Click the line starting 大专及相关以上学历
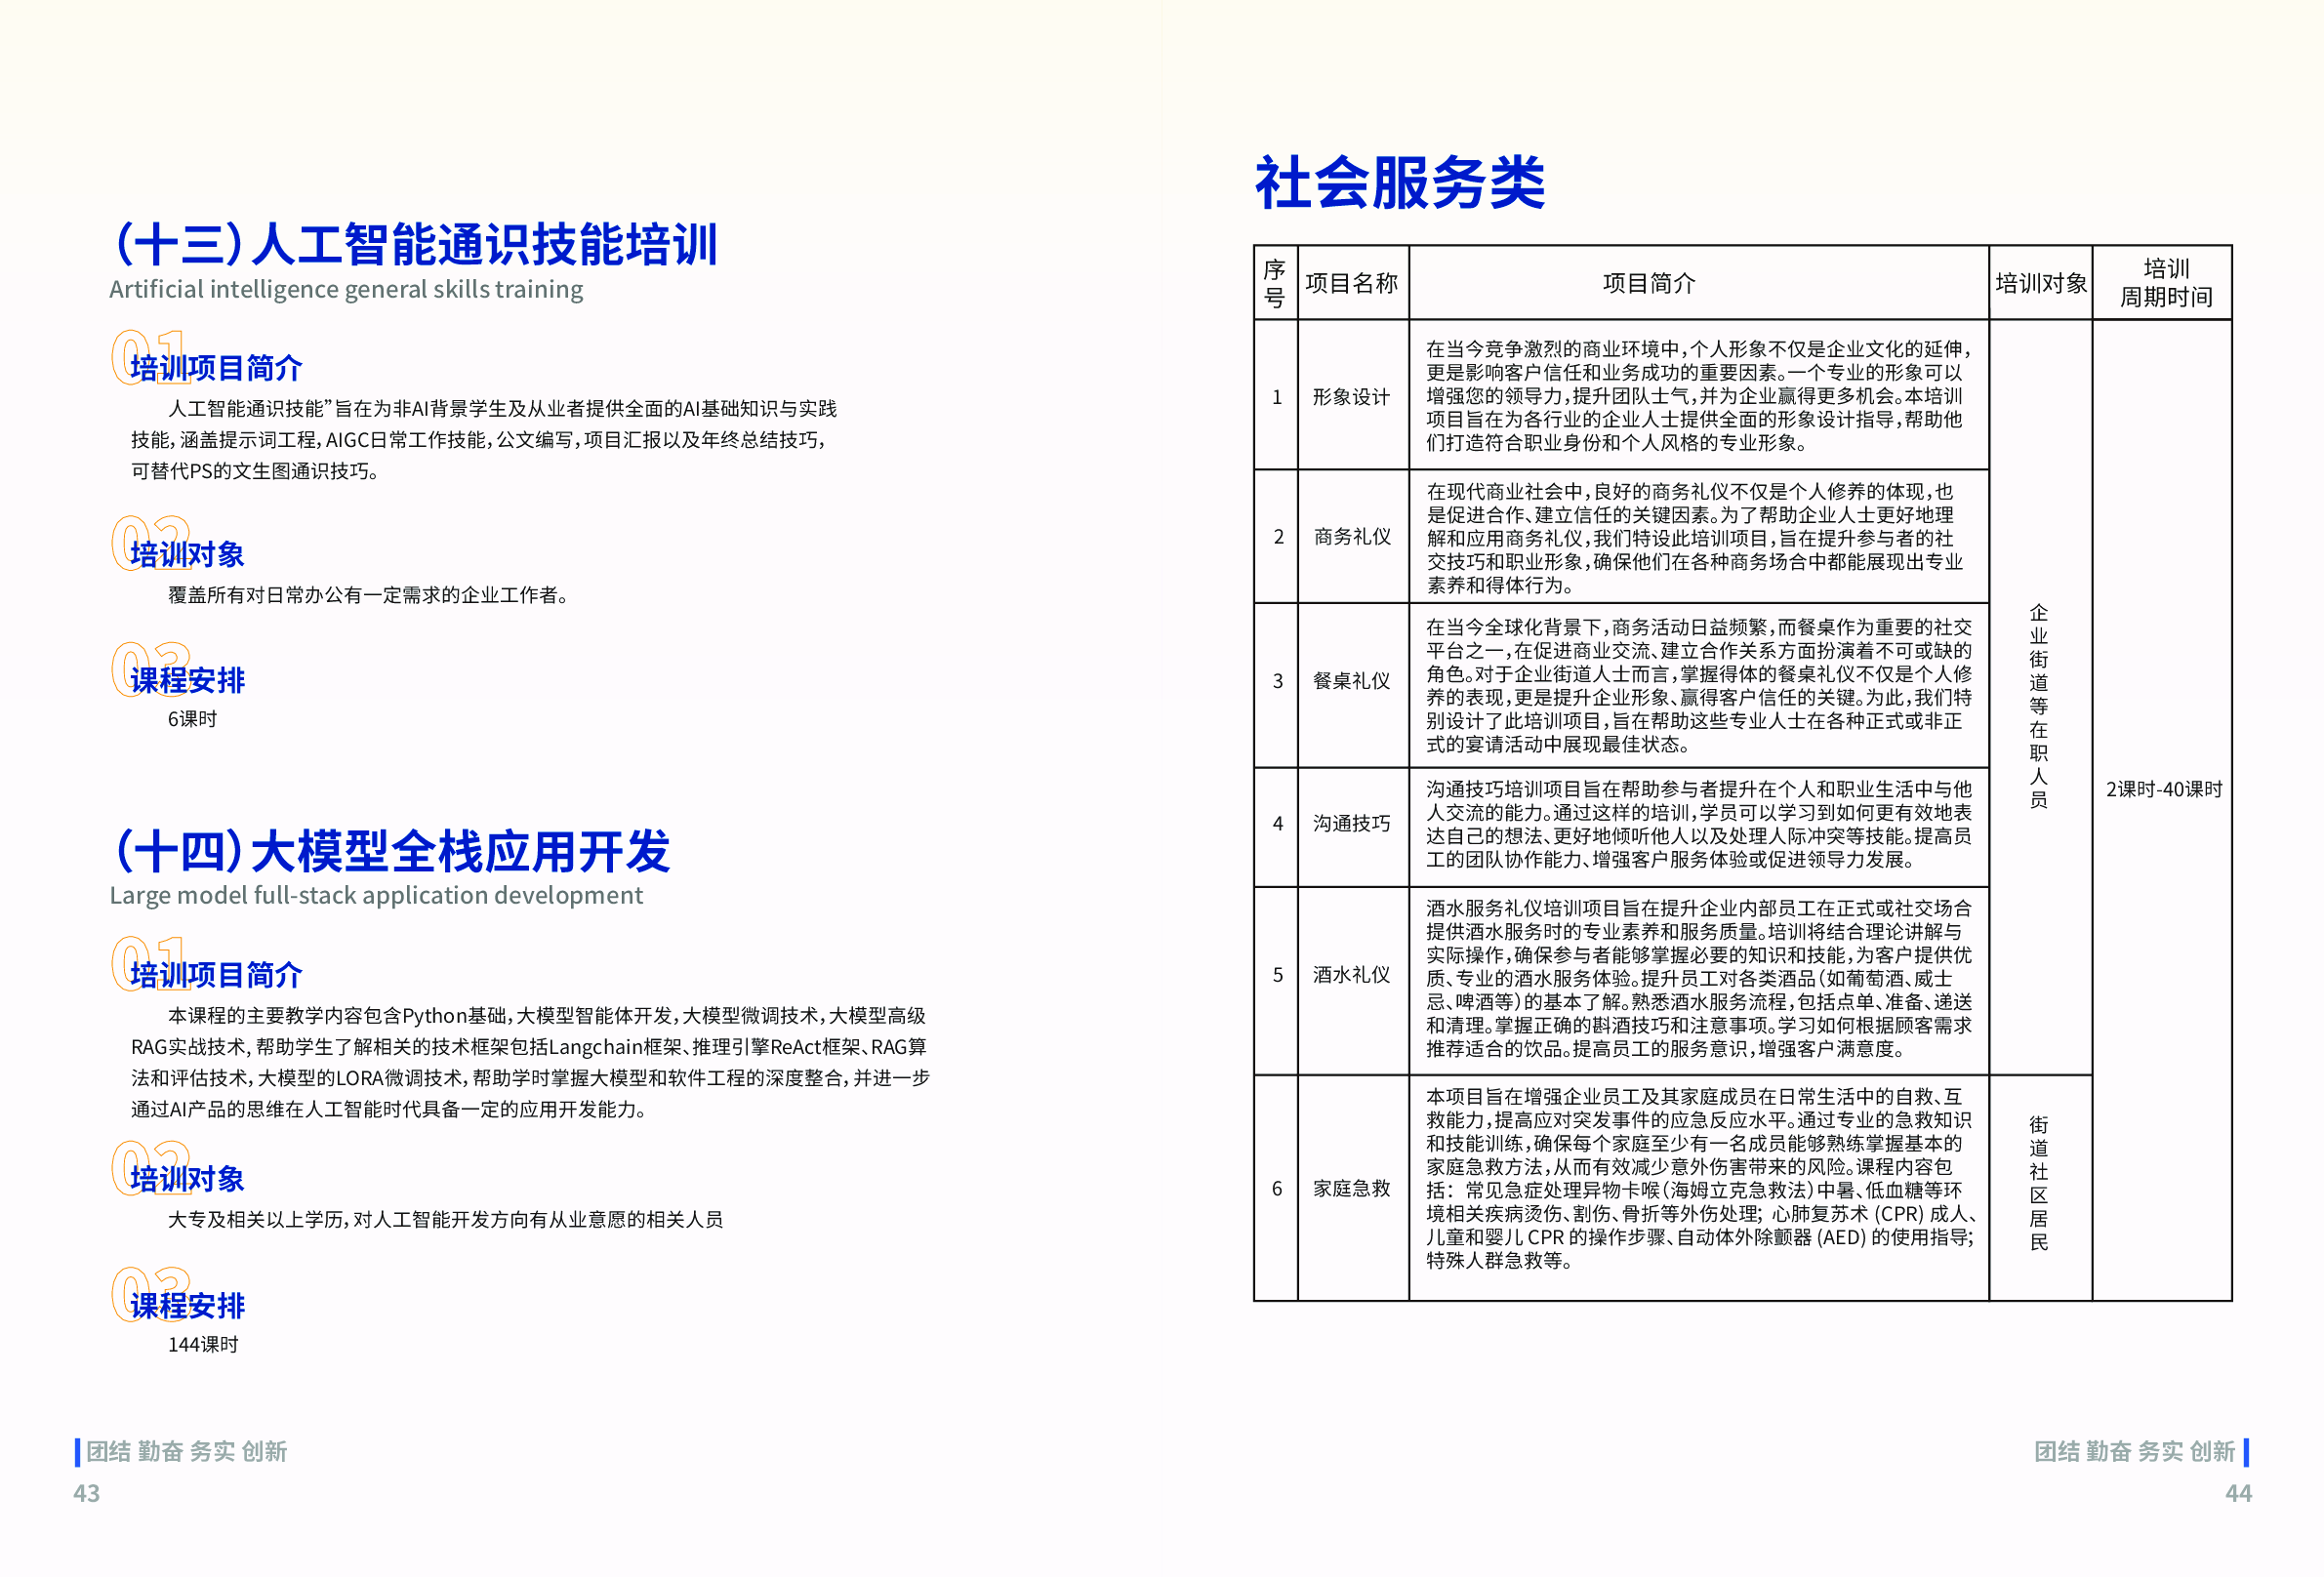Screen dimensions: 2324x1577 coord(445,1220)
